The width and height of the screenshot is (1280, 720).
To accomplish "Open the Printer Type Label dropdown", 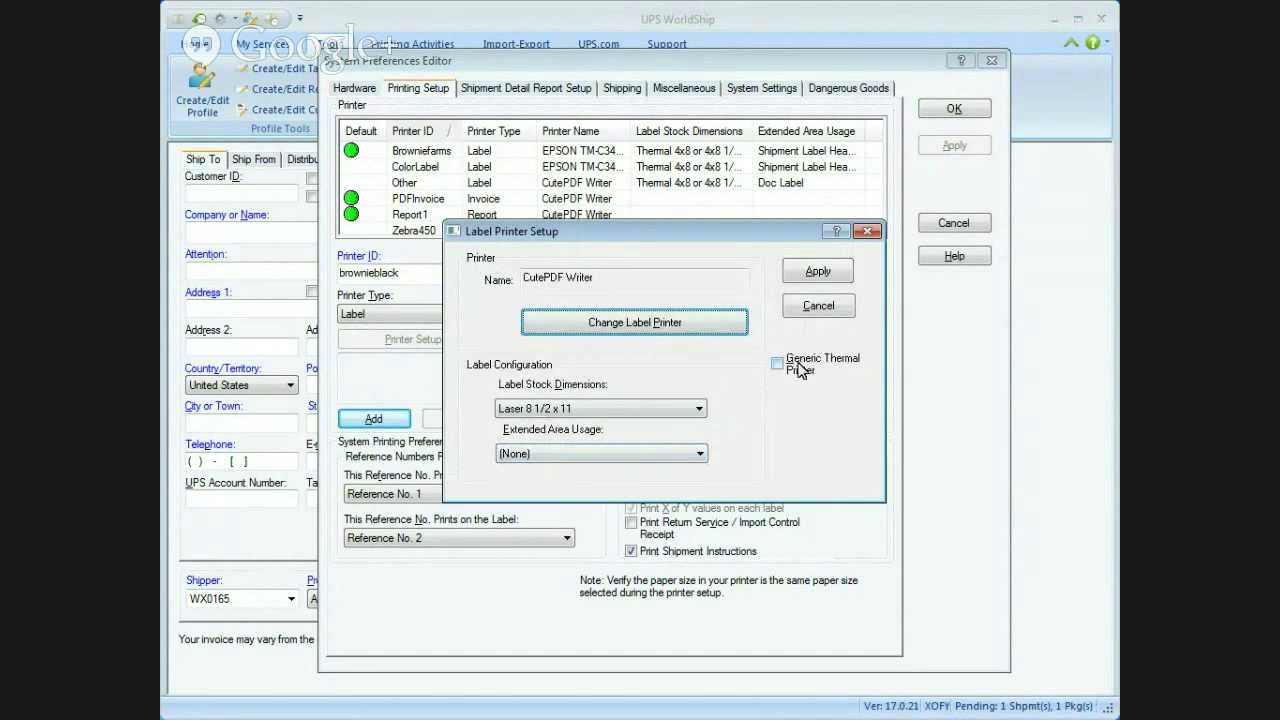I will pos(390,314).
